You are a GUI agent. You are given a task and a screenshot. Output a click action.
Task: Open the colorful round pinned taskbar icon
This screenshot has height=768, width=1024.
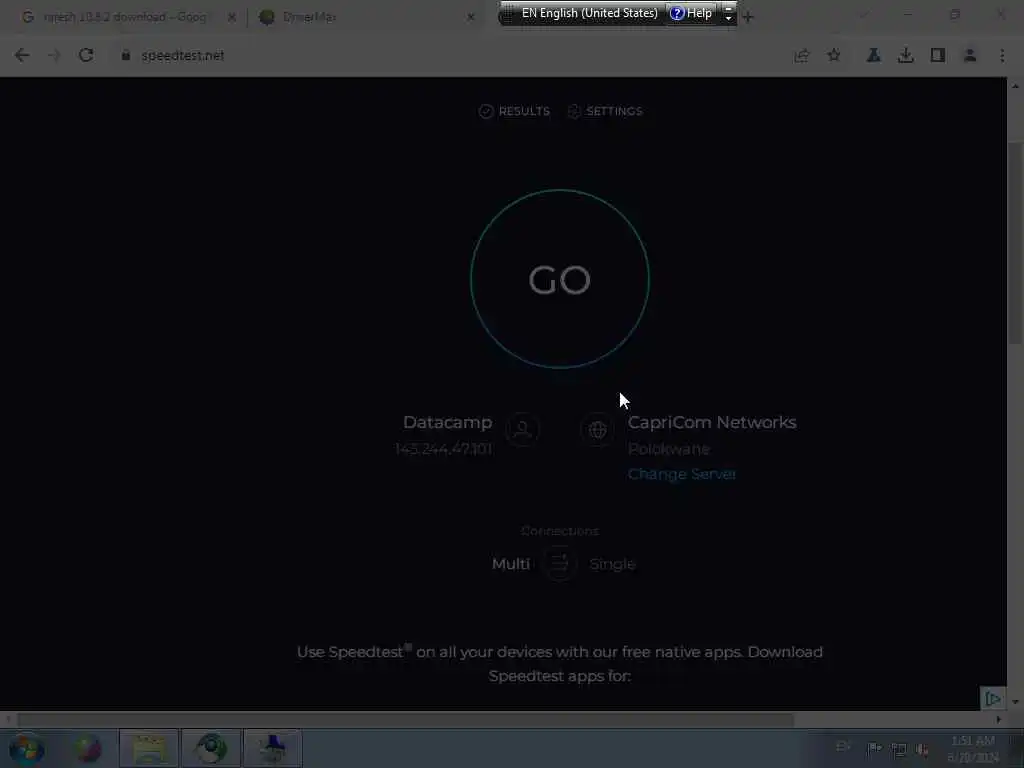click(88, 748)
